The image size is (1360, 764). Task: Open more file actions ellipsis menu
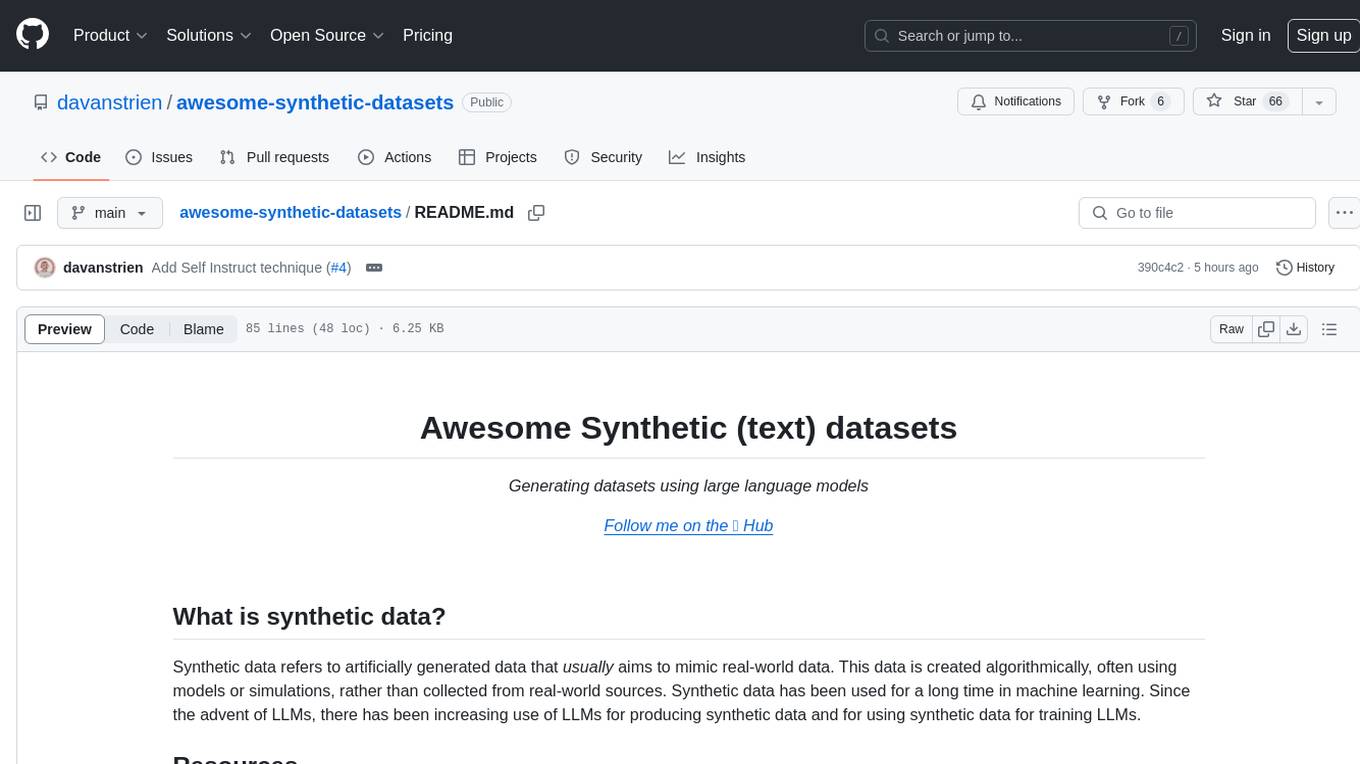point(1345,213)
